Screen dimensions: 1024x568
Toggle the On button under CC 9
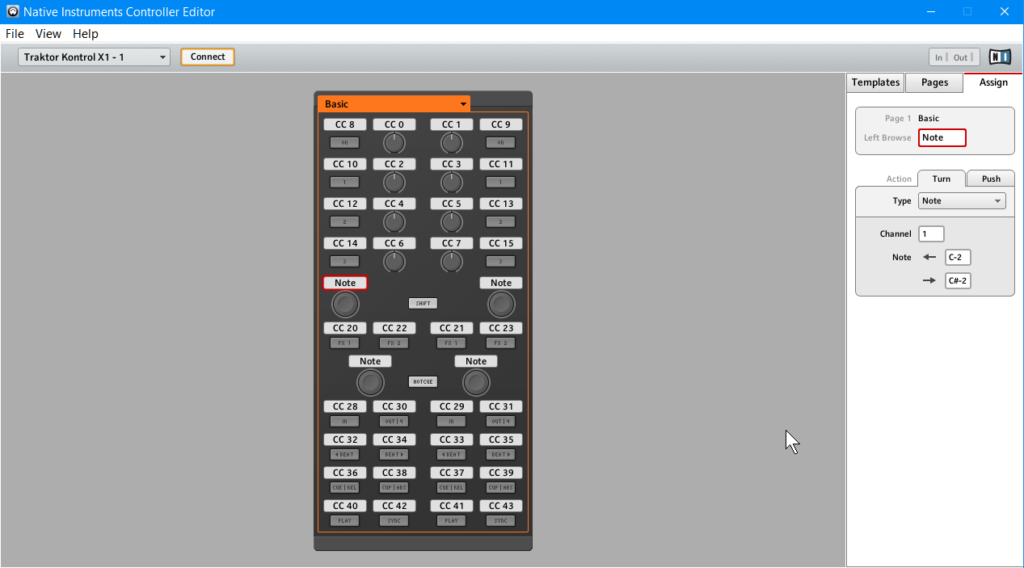pos(501,142)
